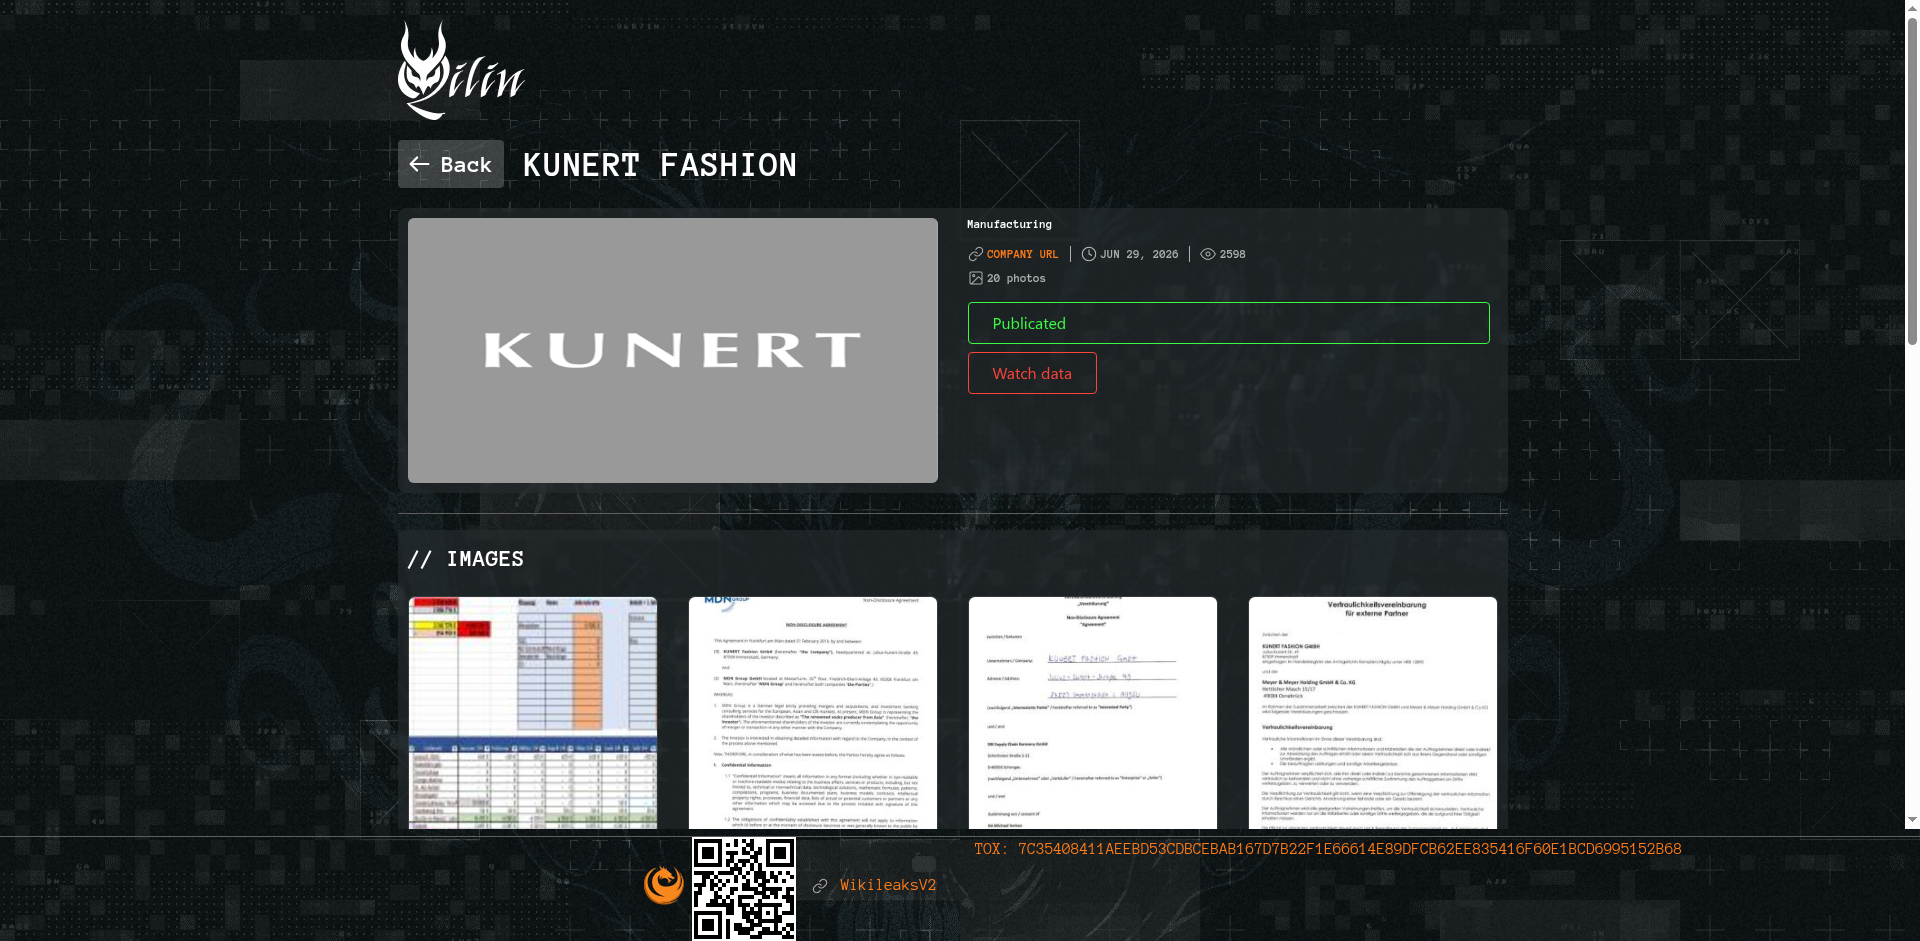
Task: Click the Manufacturing category label
Action: coord(1009,224)
